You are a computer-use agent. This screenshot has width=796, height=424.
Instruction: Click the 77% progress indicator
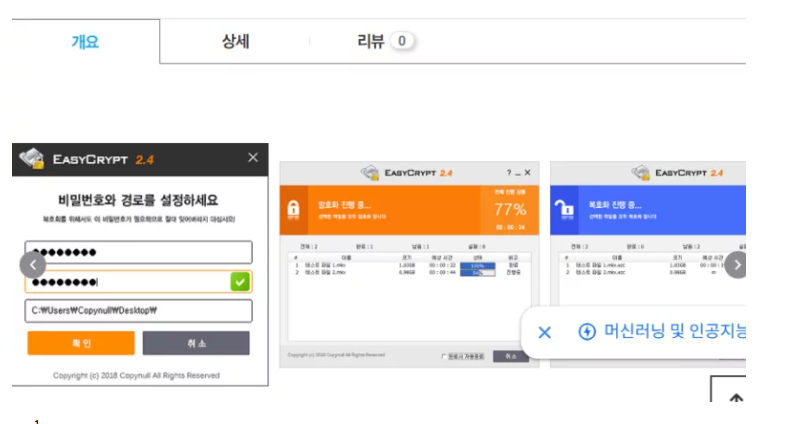tap(510, 209)
